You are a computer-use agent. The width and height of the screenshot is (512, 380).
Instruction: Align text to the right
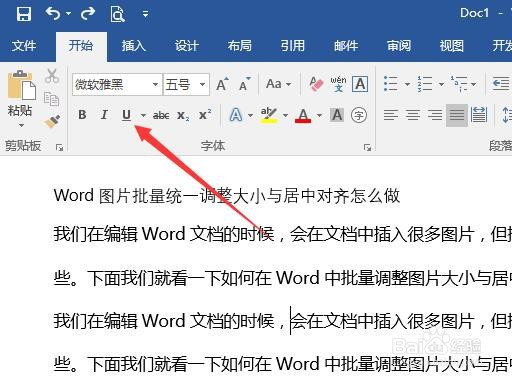435,115
